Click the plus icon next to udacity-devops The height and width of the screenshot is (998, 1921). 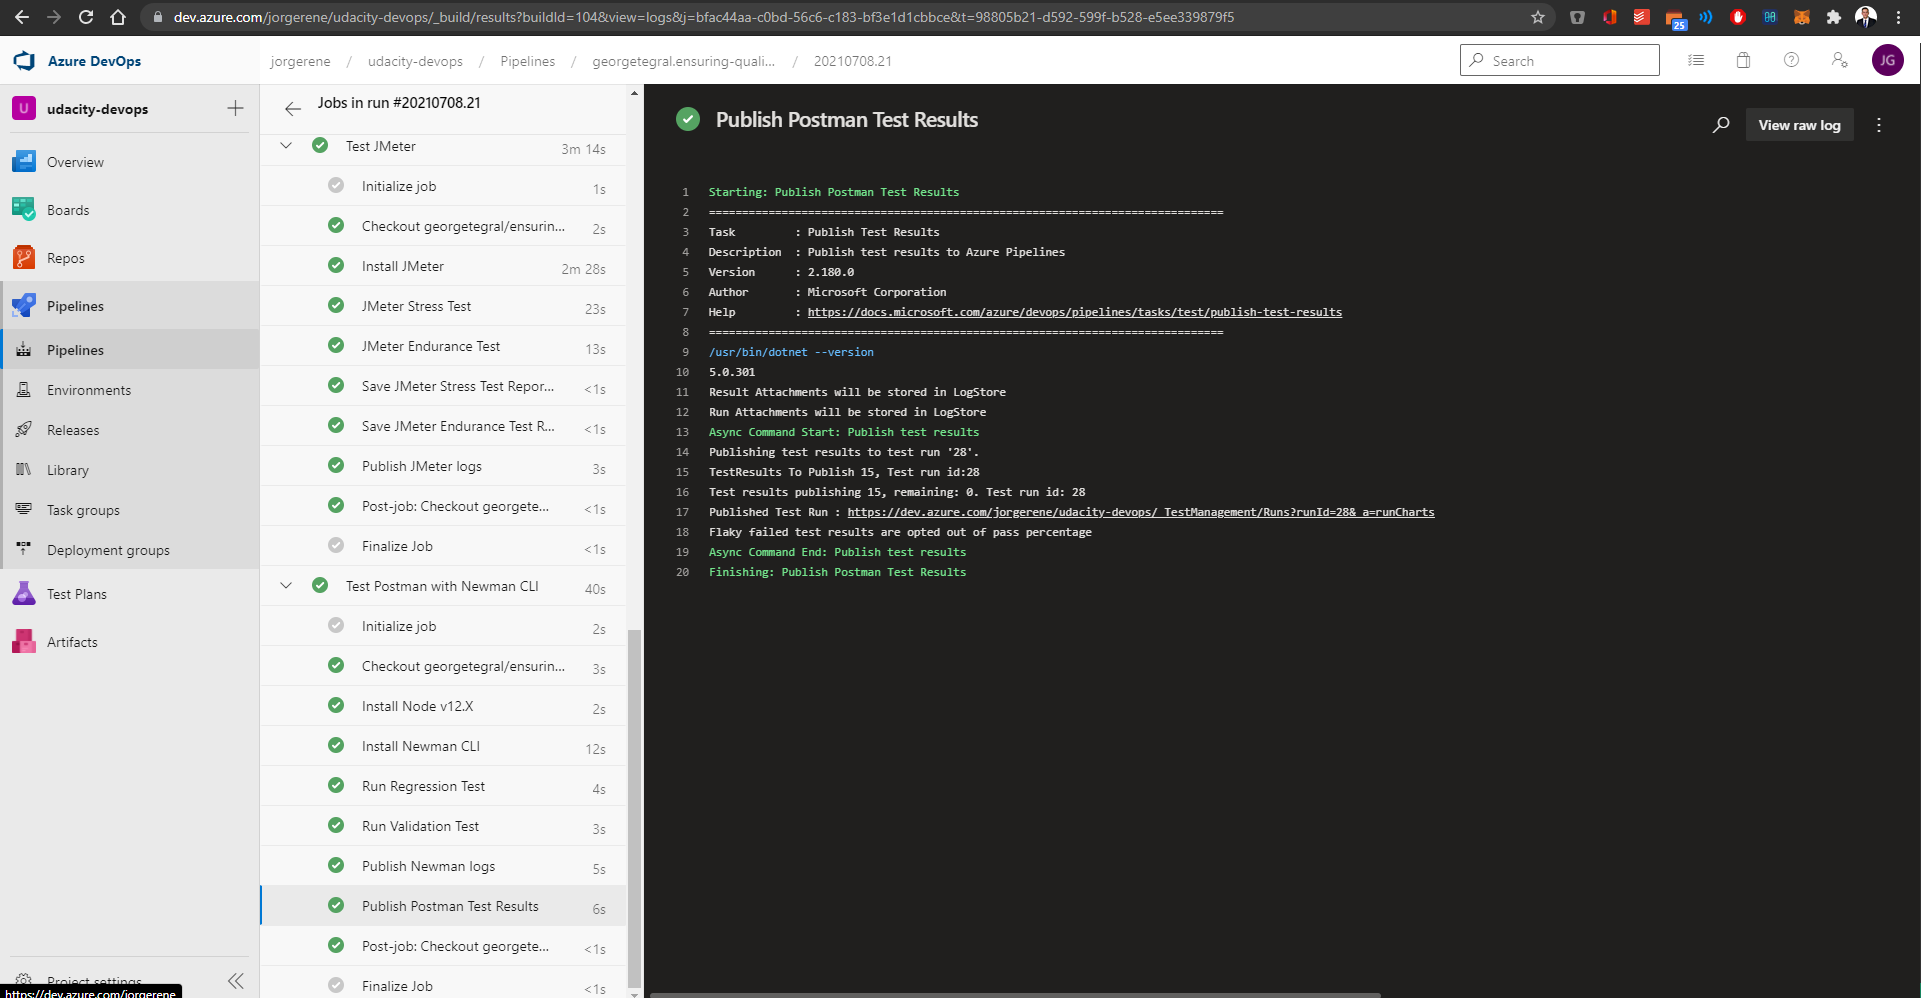tap(235, 108)
